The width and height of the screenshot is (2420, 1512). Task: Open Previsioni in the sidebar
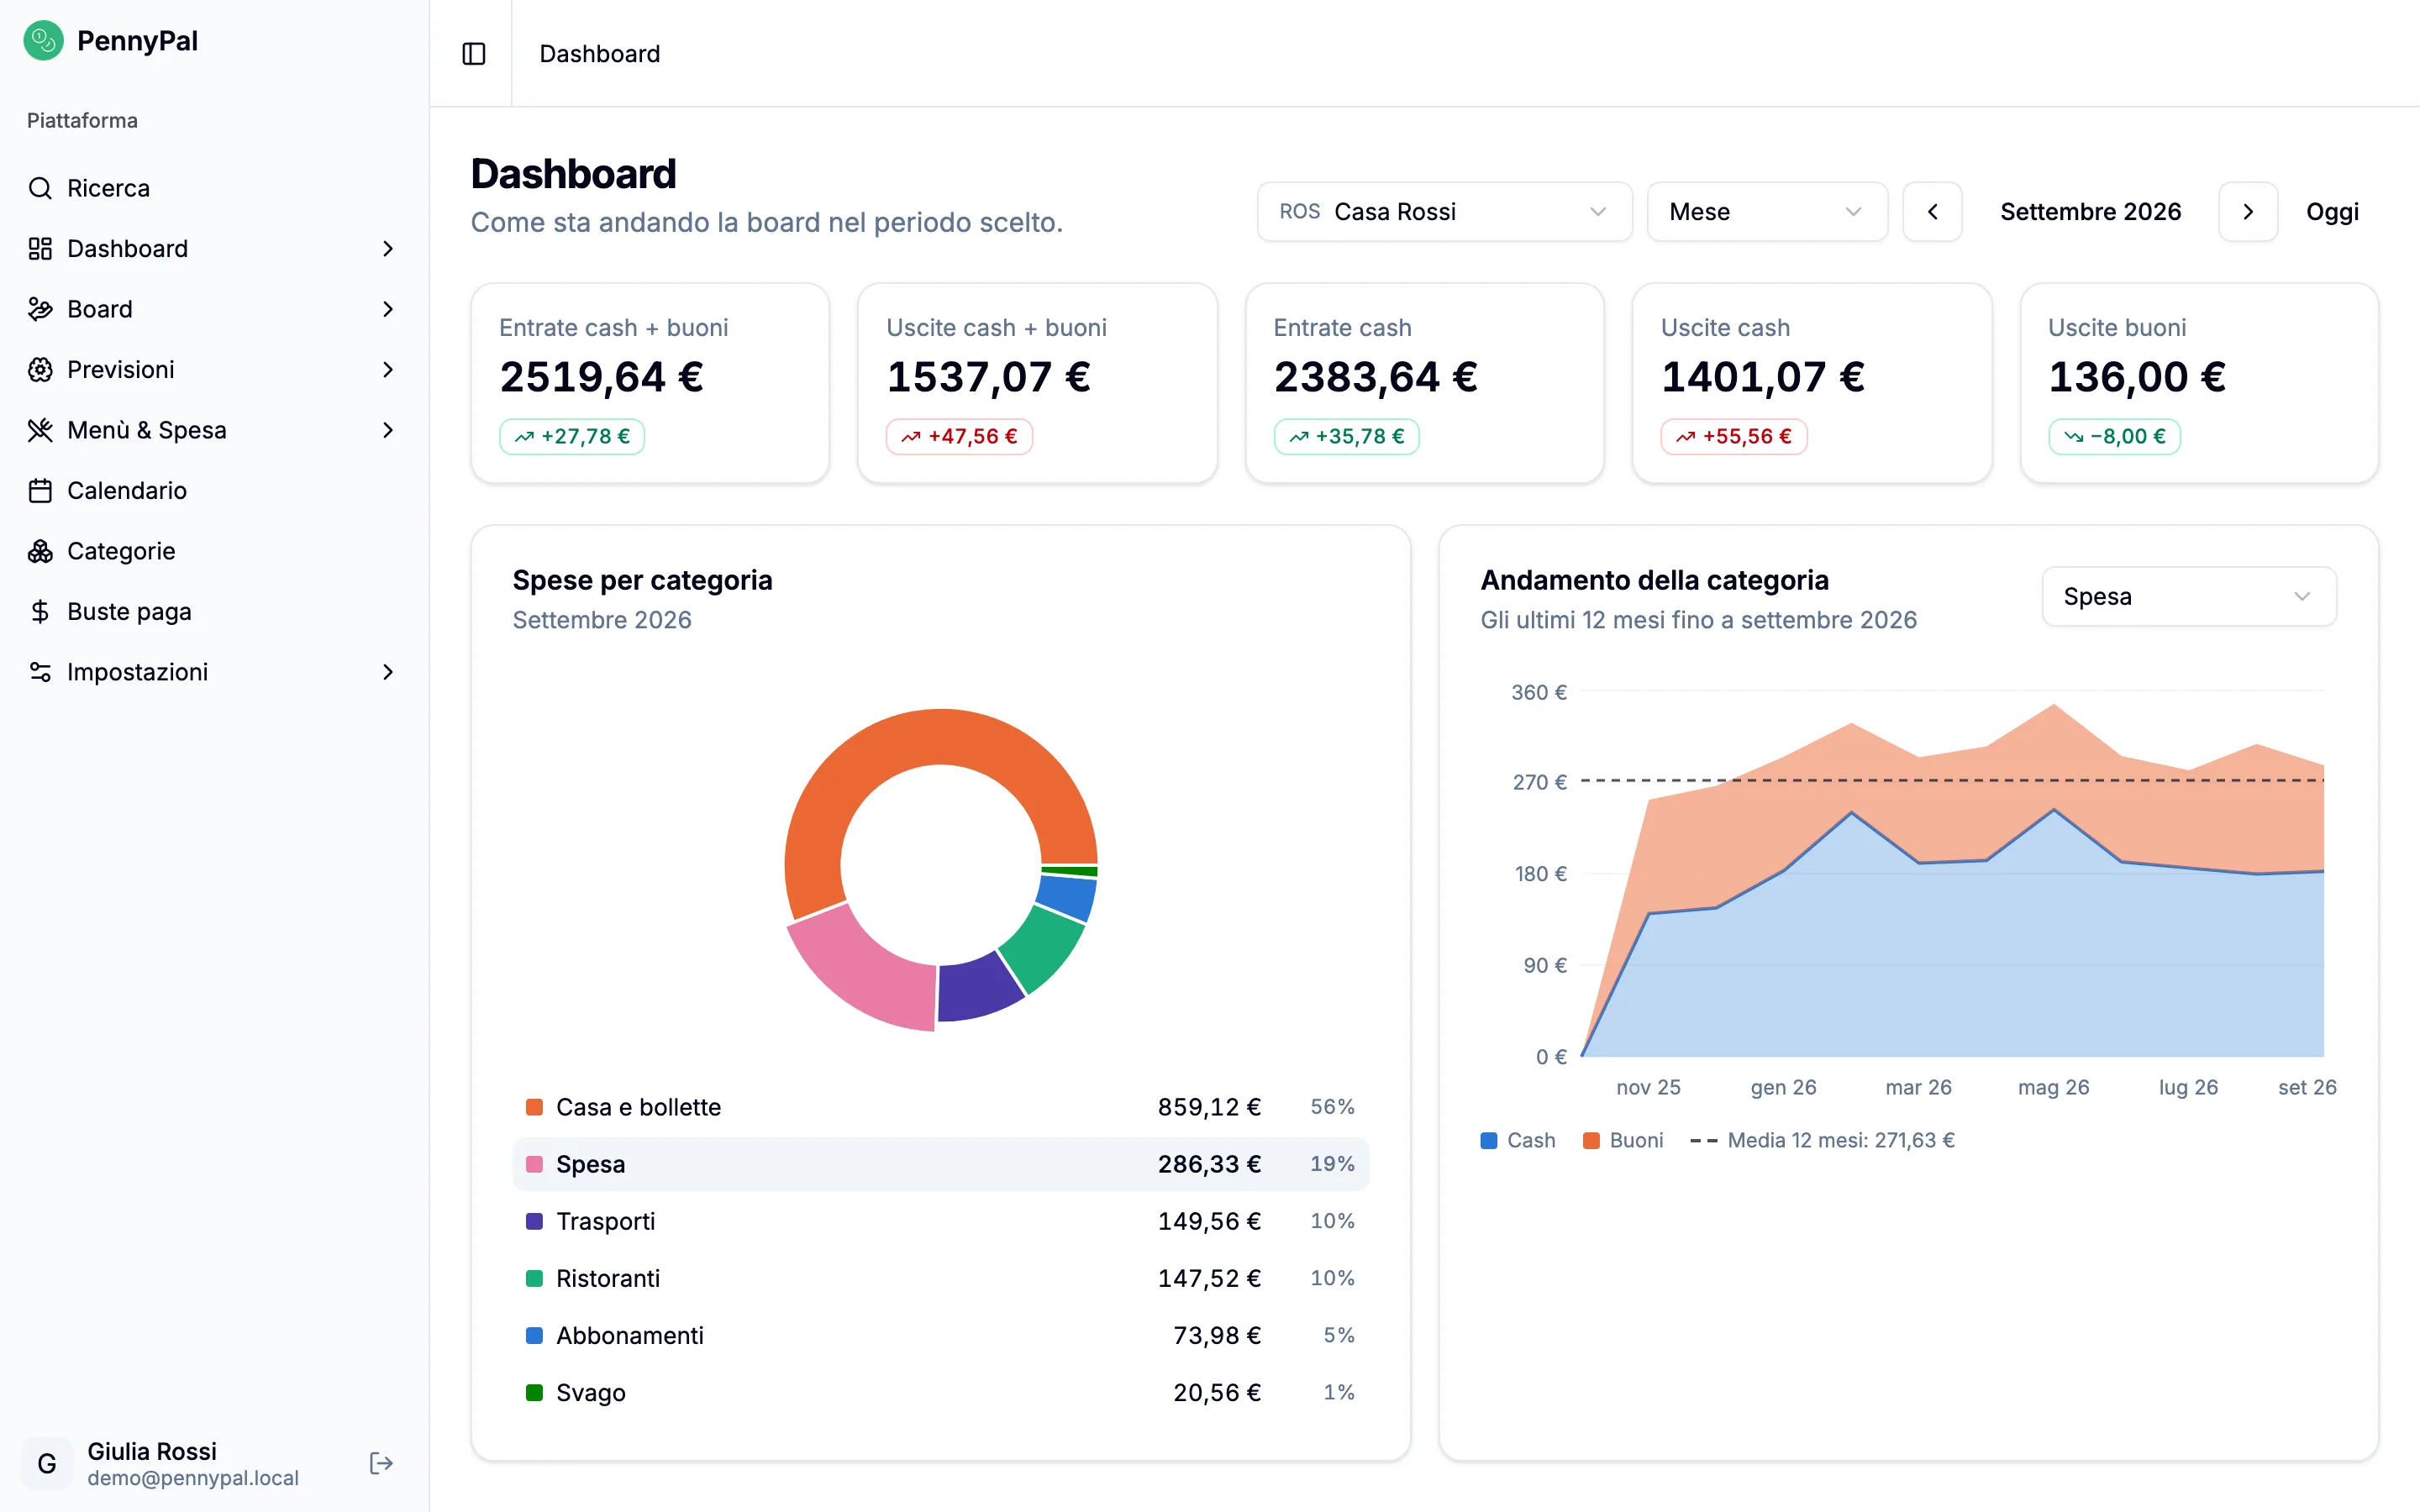[x=213, y=370]
